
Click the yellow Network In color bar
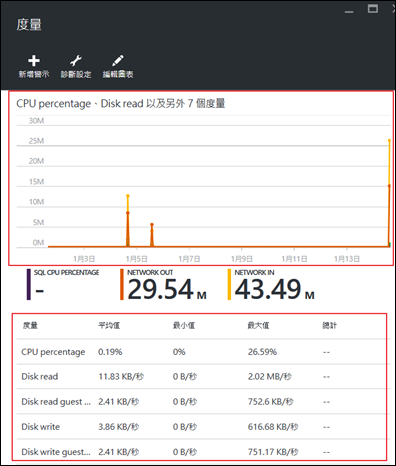(x=229, y=284)
